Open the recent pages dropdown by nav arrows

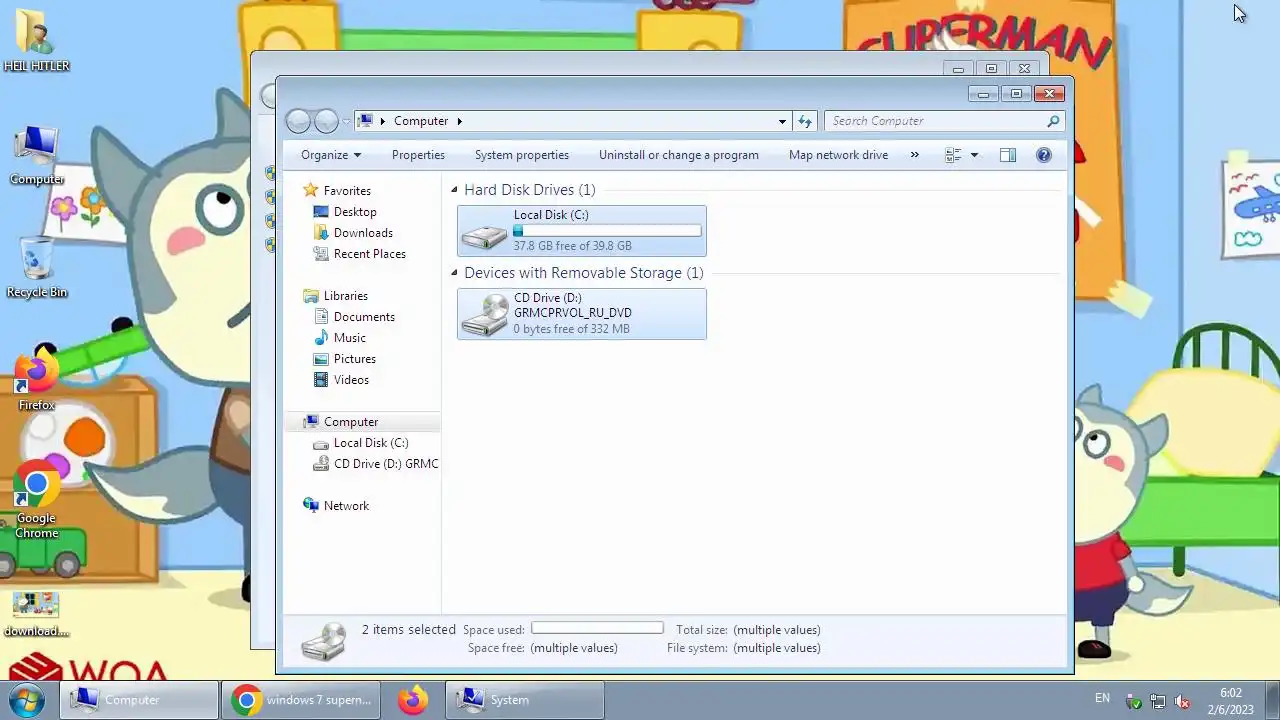346,121
